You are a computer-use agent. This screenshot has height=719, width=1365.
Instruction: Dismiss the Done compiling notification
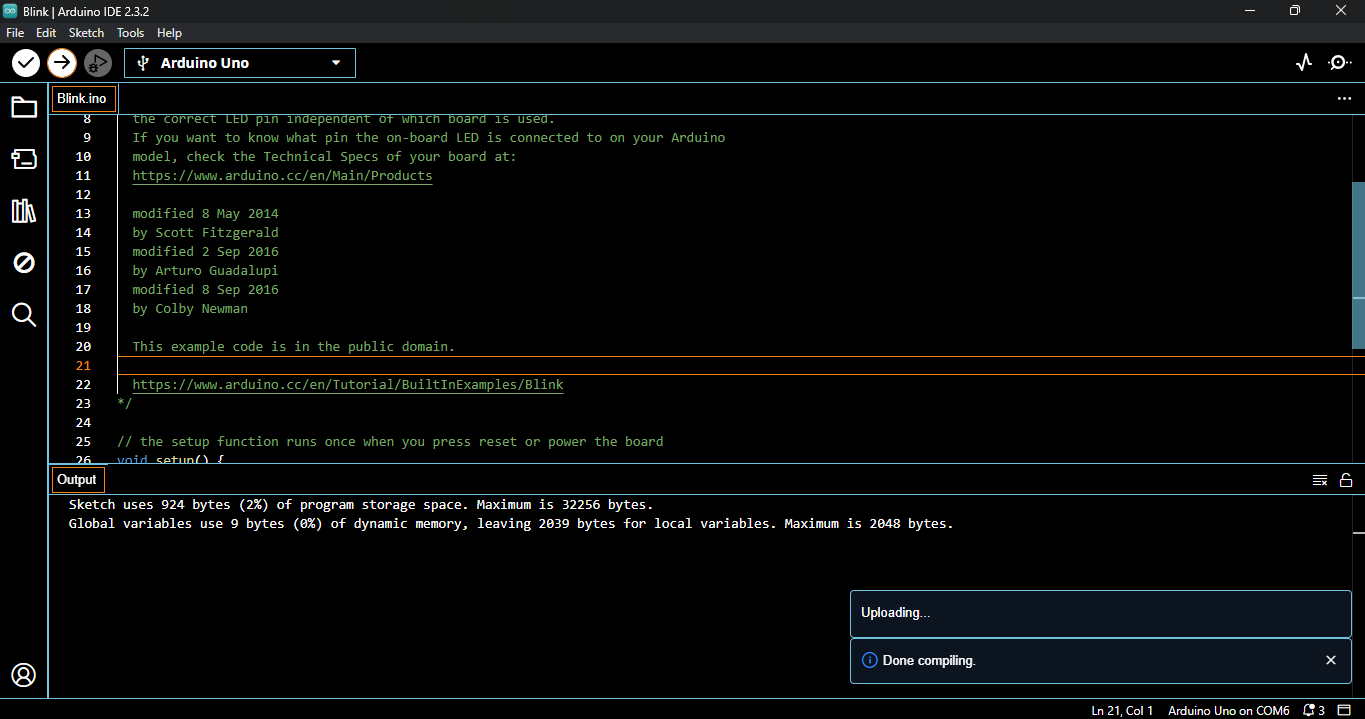point(1330,660)
